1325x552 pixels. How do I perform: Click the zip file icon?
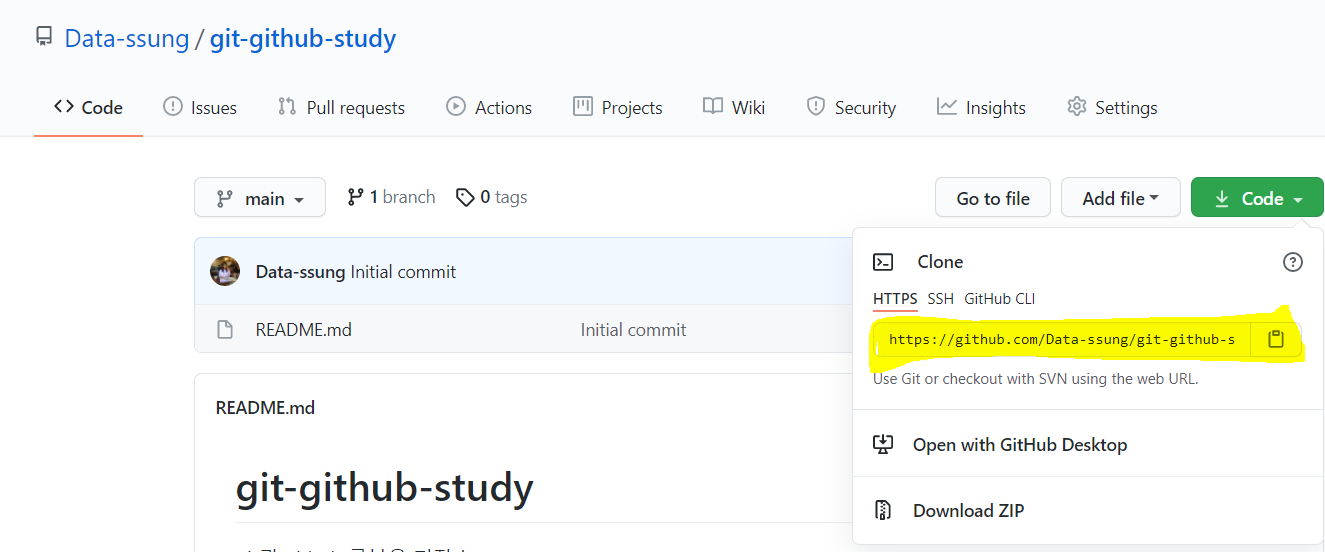pyautogui.click(x=883, y=510)
